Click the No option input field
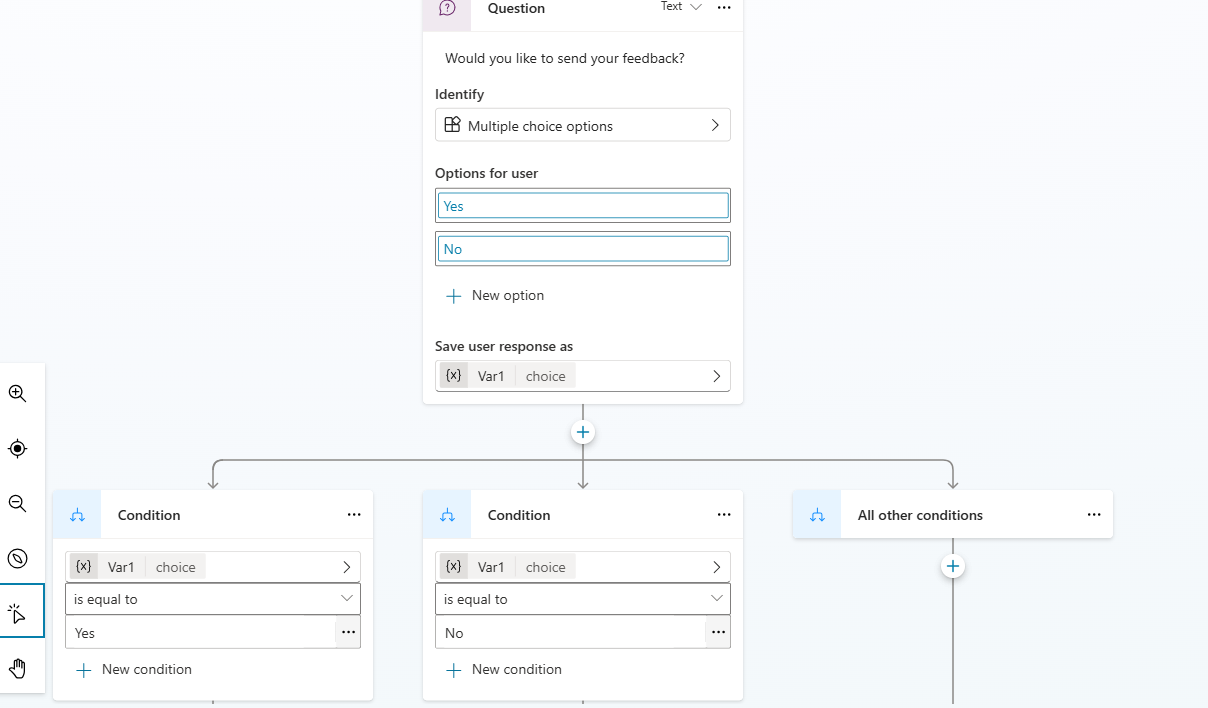The height and width of the screenshot is (708, 1208). pos(583,248)
